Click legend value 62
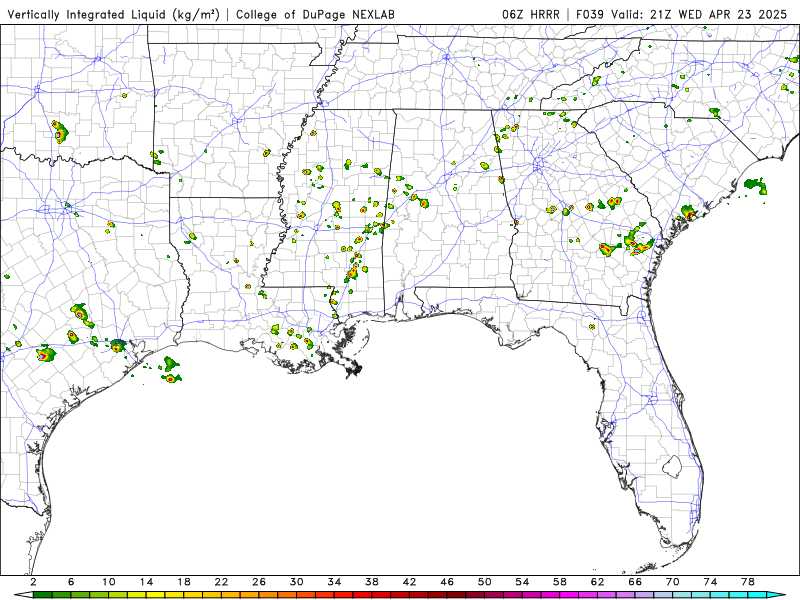This screenshot has height=600, width=800. pyautogui.click(x=598, y=582)
